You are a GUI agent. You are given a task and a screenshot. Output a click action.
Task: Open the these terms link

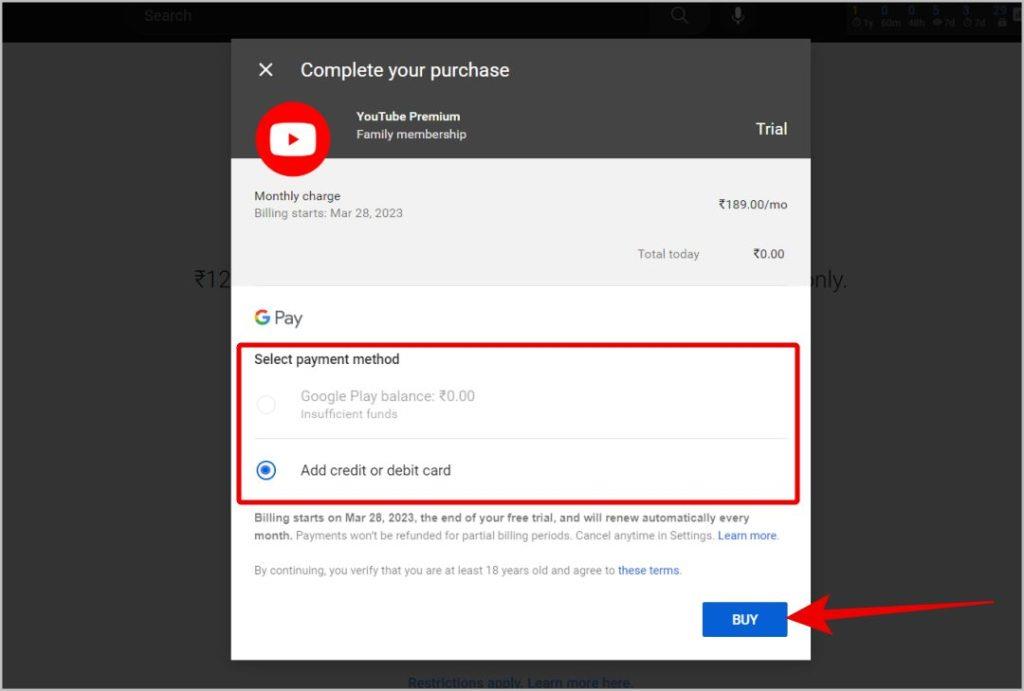[x=648, y=570]
